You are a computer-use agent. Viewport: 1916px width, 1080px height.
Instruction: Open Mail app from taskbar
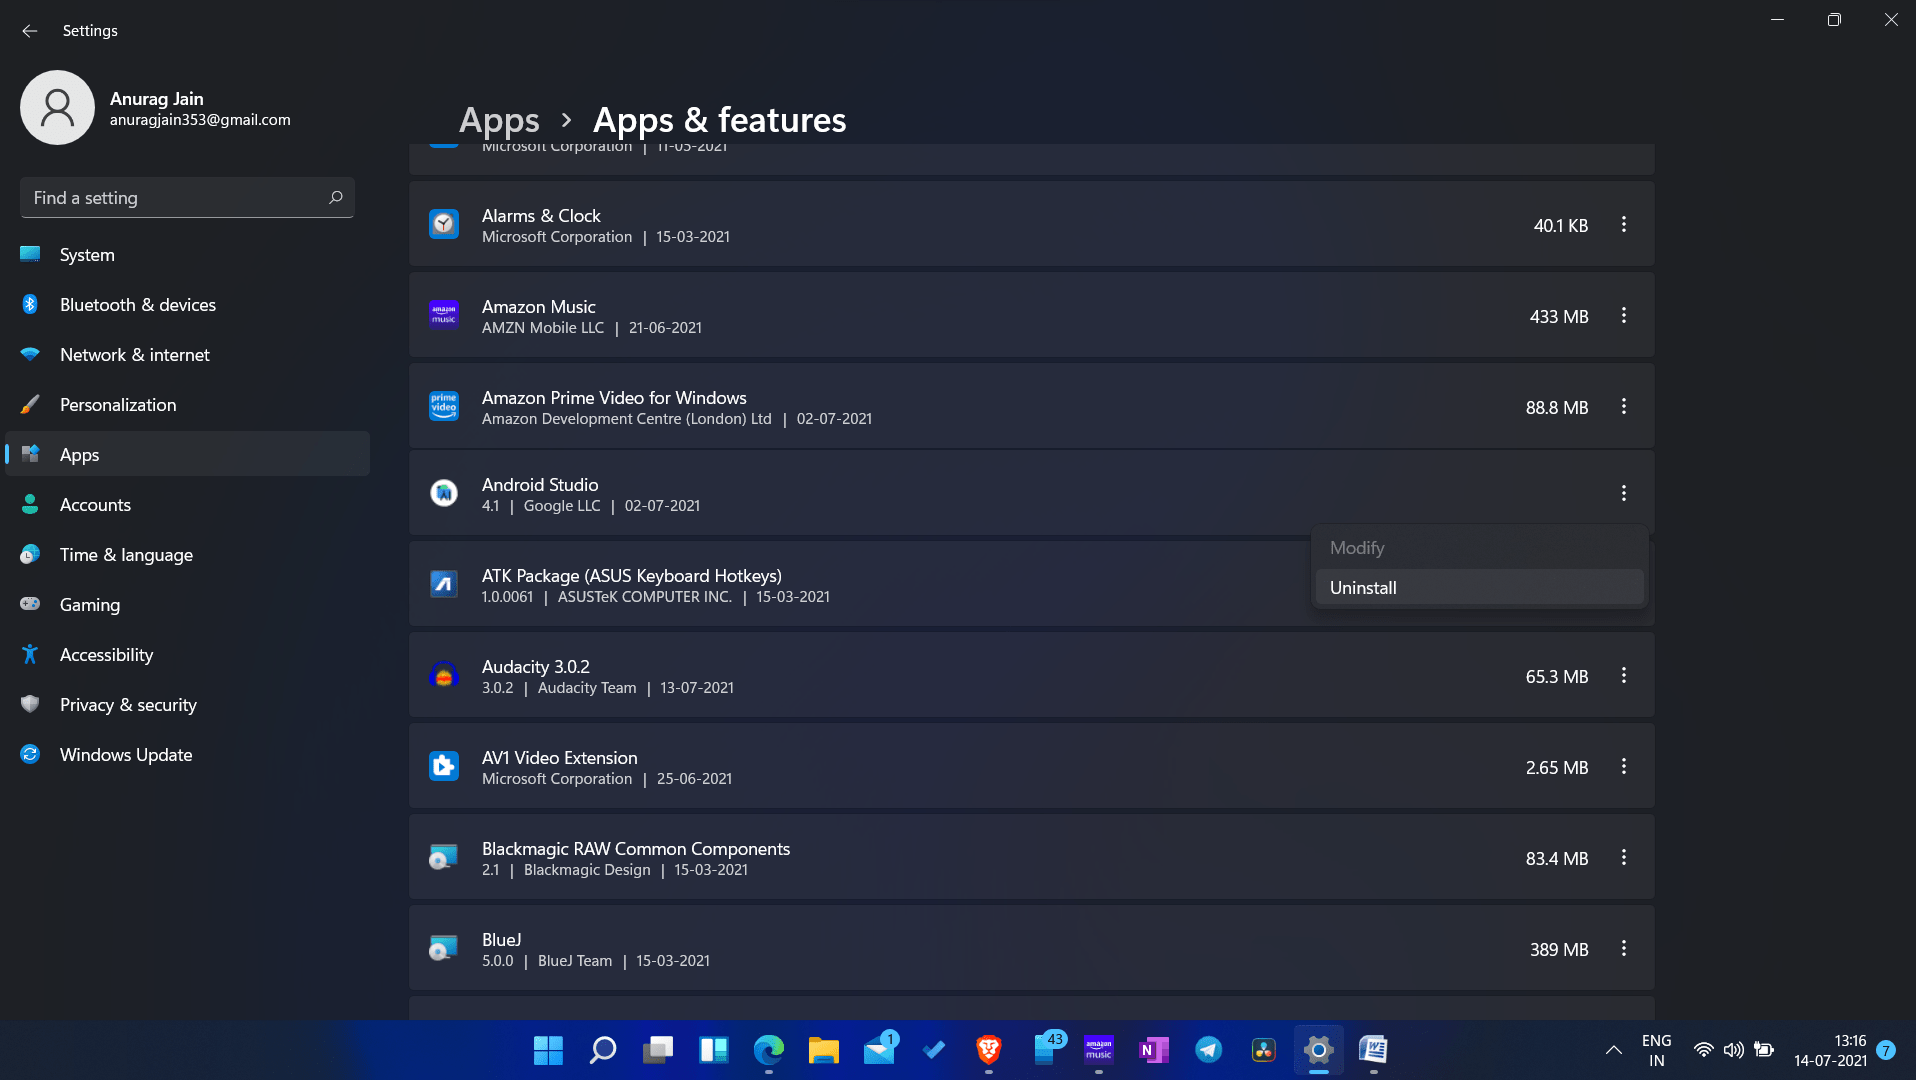(879, 1050)
